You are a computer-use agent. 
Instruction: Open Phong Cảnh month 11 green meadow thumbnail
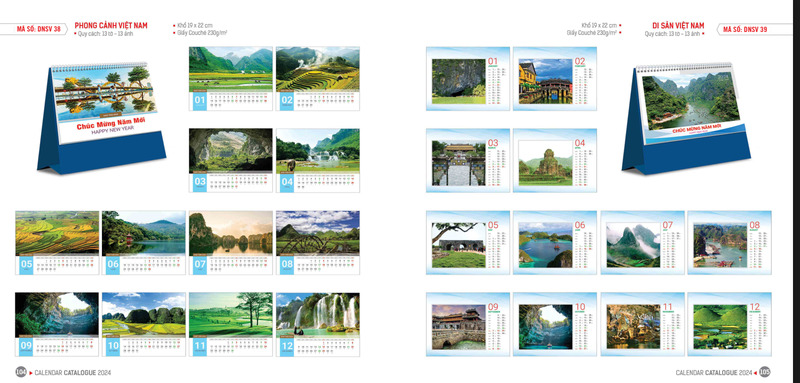tap(231, 324)
